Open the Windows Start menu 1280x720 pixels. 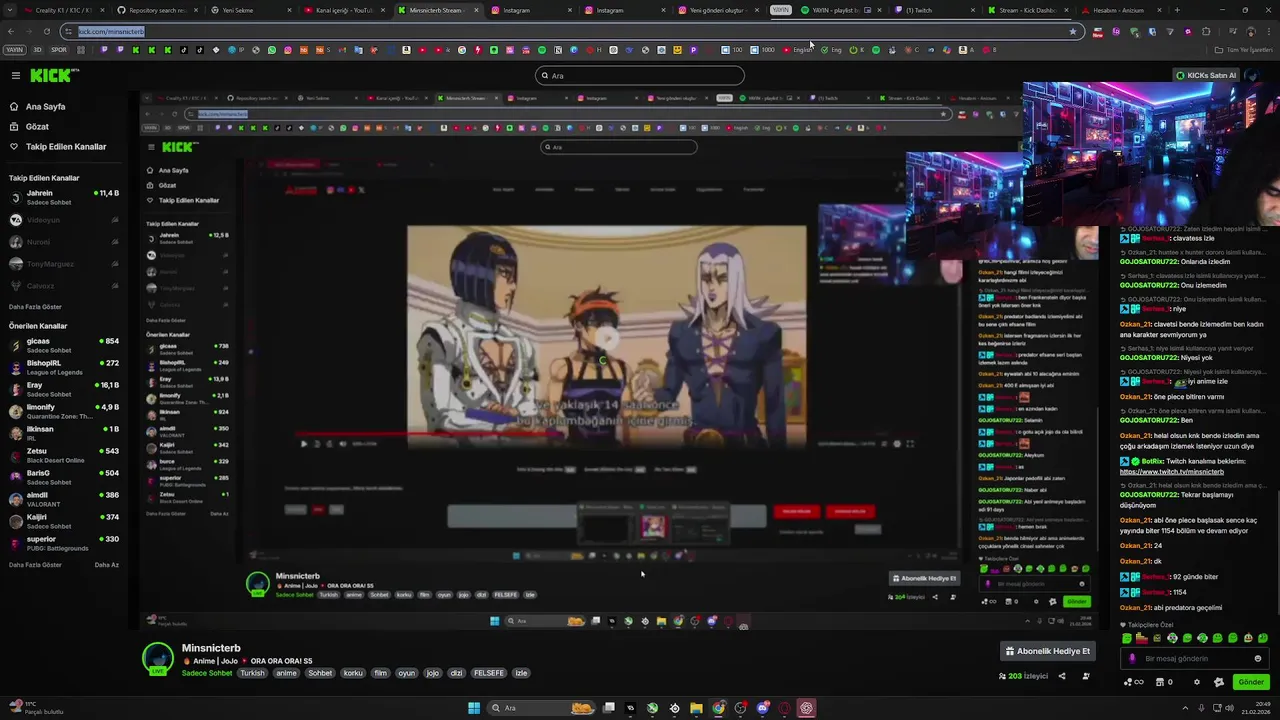tap(474, 708)
